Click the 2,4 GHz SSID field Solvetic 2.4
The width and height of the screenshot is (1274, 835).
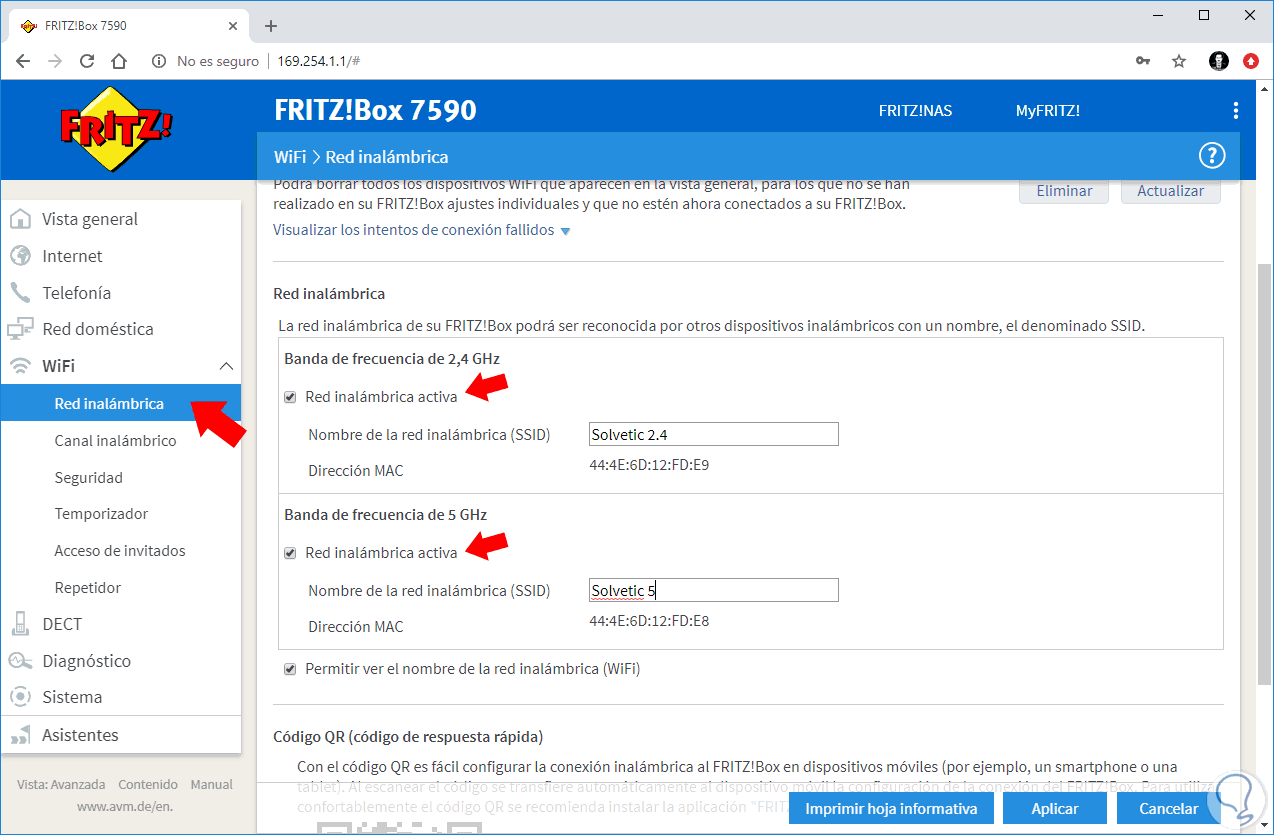coord(713,434)
